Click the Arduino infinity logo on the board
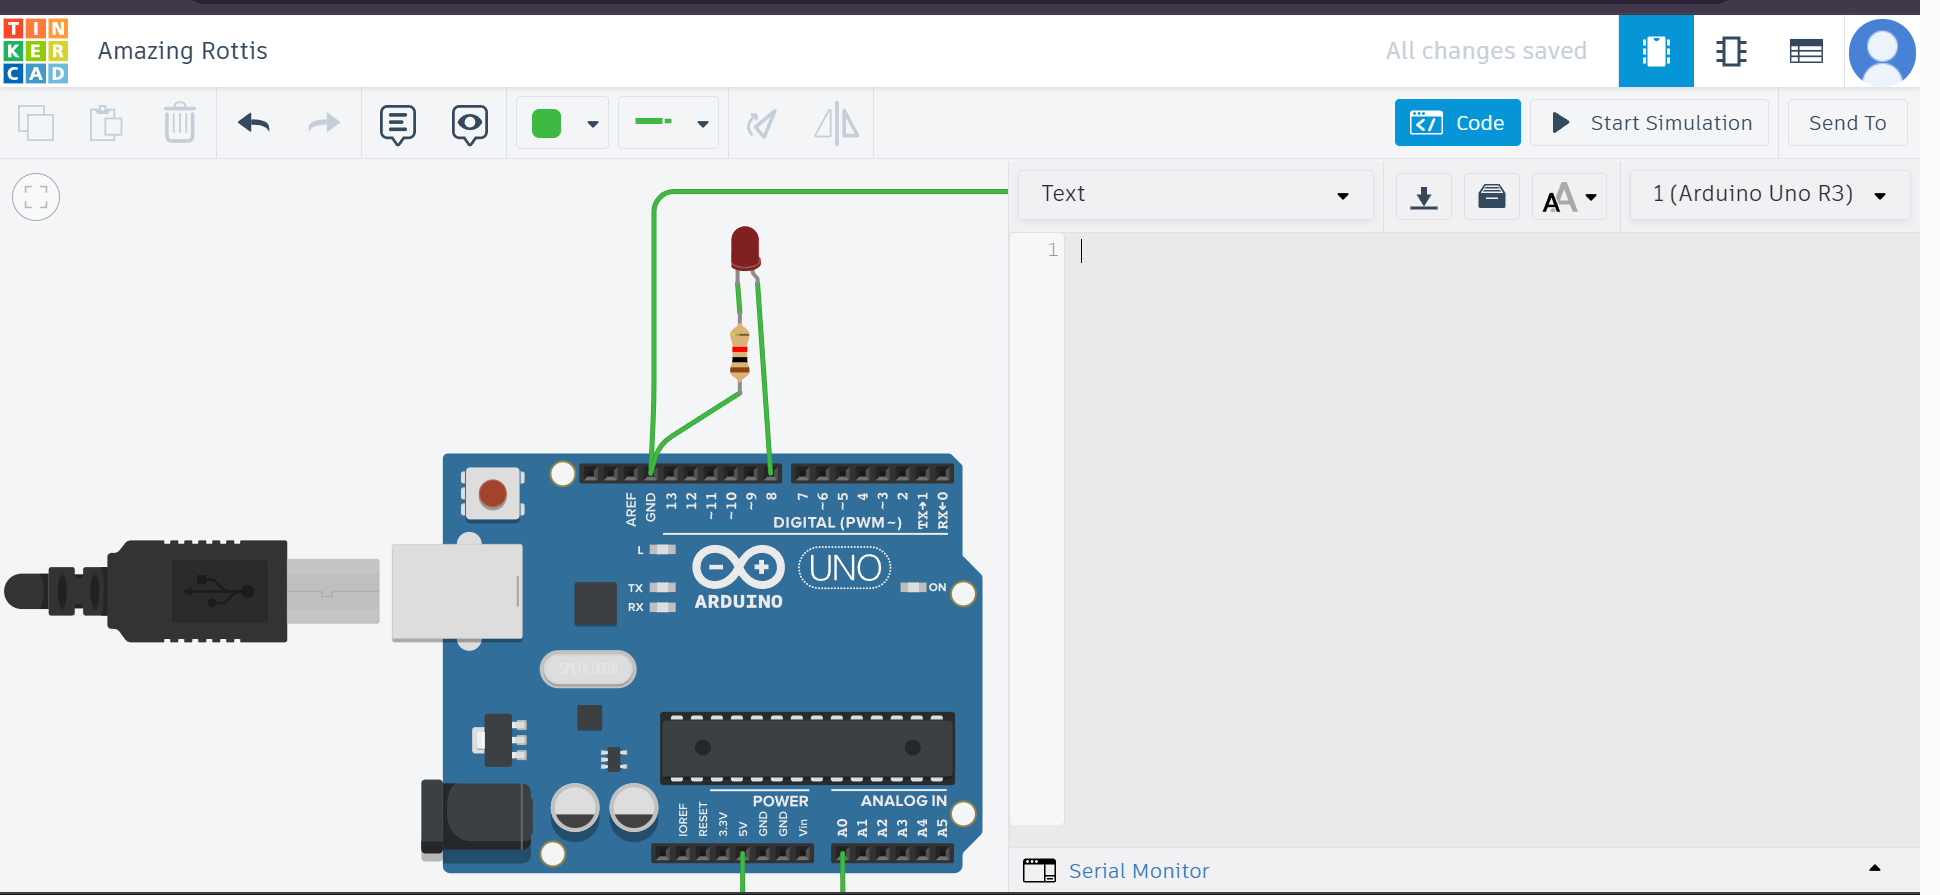 click(x=739, y=567)
